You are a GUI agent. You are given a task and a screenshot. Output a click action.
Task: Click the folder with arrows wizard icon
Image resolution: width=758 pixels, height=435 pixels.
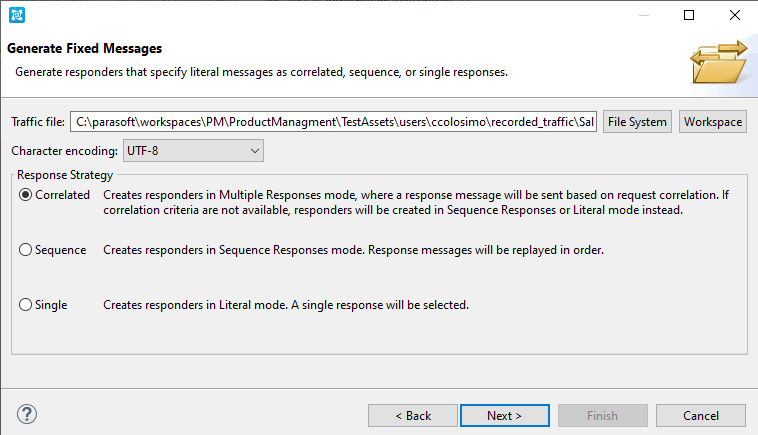coord(719,62)
